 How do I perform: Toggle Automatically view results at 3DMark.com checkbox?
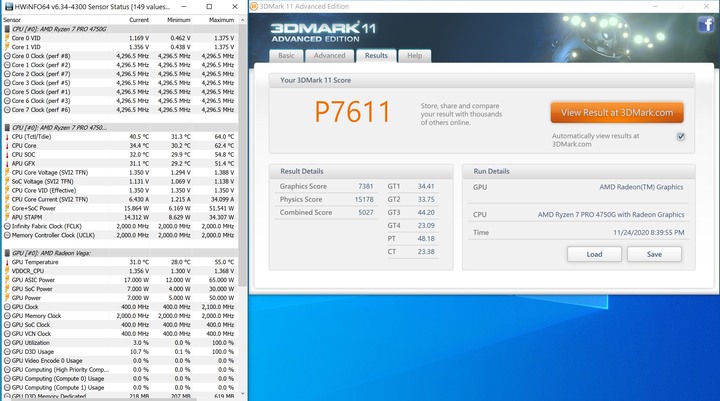(681, 136)
